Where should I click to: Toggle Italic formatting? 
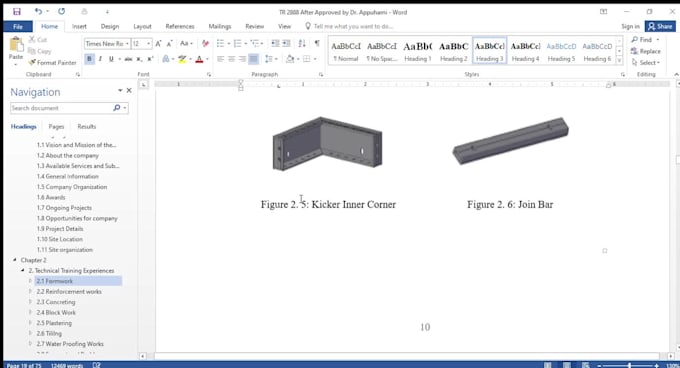(x=100, y=59)
